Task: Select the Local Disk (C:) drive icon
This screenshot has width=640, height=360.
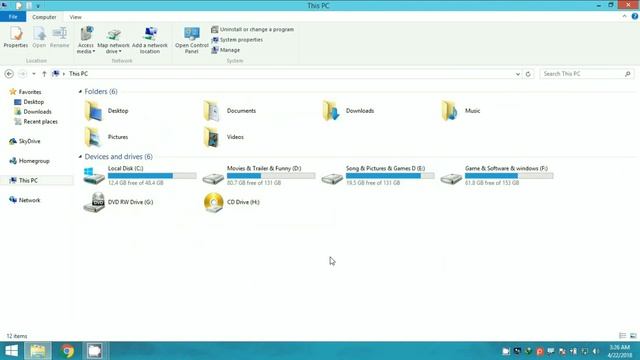Action: pyautogui.click(x=93, y=176)
